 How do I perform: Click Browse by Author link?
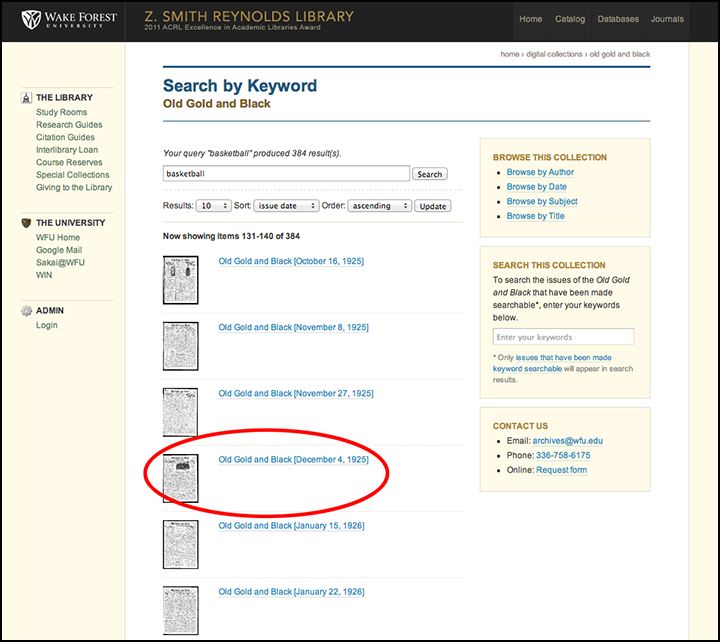[540, 172]
